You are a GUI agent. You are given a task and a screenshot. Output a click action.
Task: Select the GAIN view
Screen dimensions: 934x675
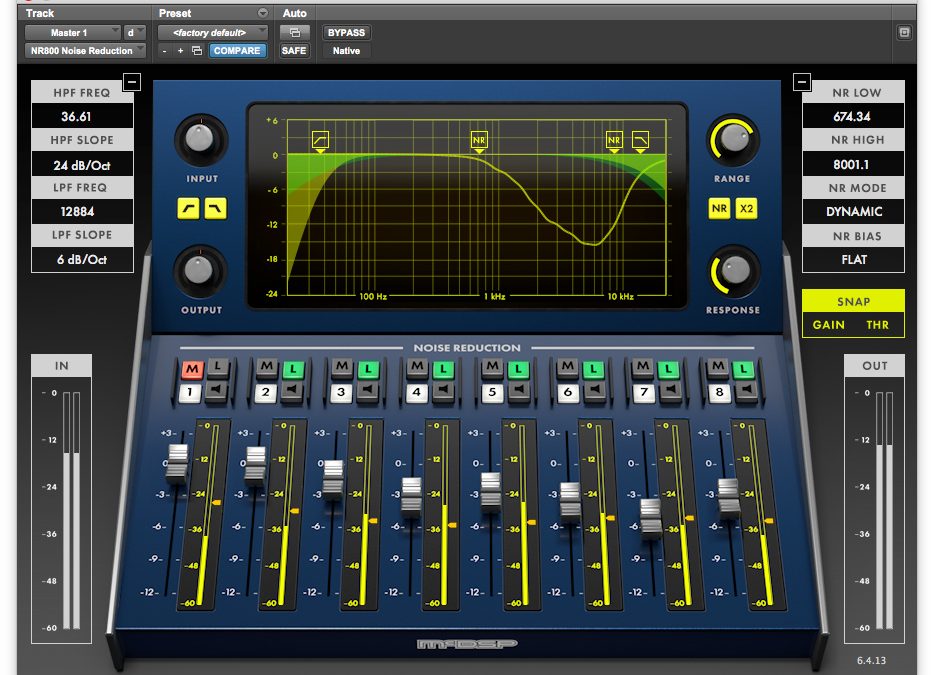(x=829, y=324)
